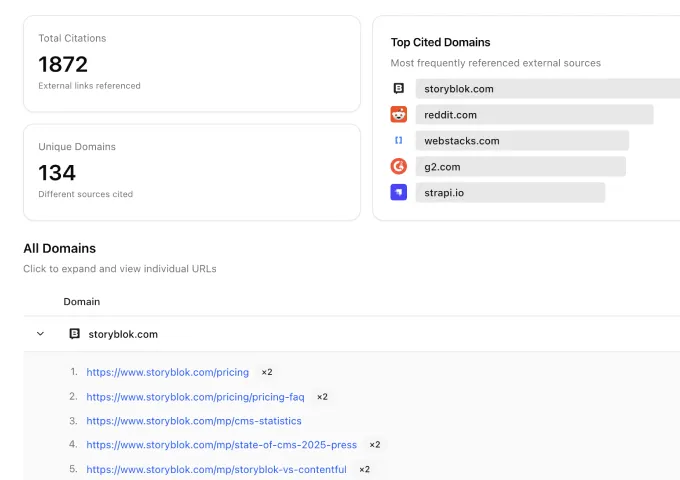Click 'Most frequently referenced external sources' text
The height and width of the screenshot is (480, 680).
pos(496,63)
